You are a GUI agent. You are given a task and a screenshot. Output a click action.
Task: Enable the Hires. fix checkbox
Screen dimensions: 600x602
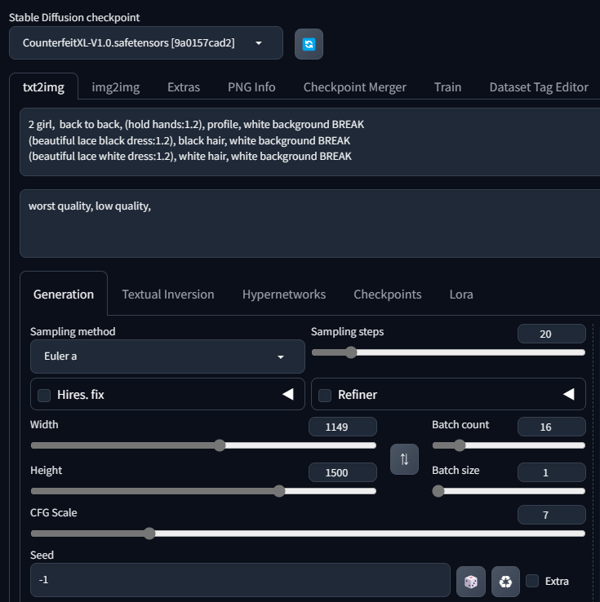[x=44, y=395]
